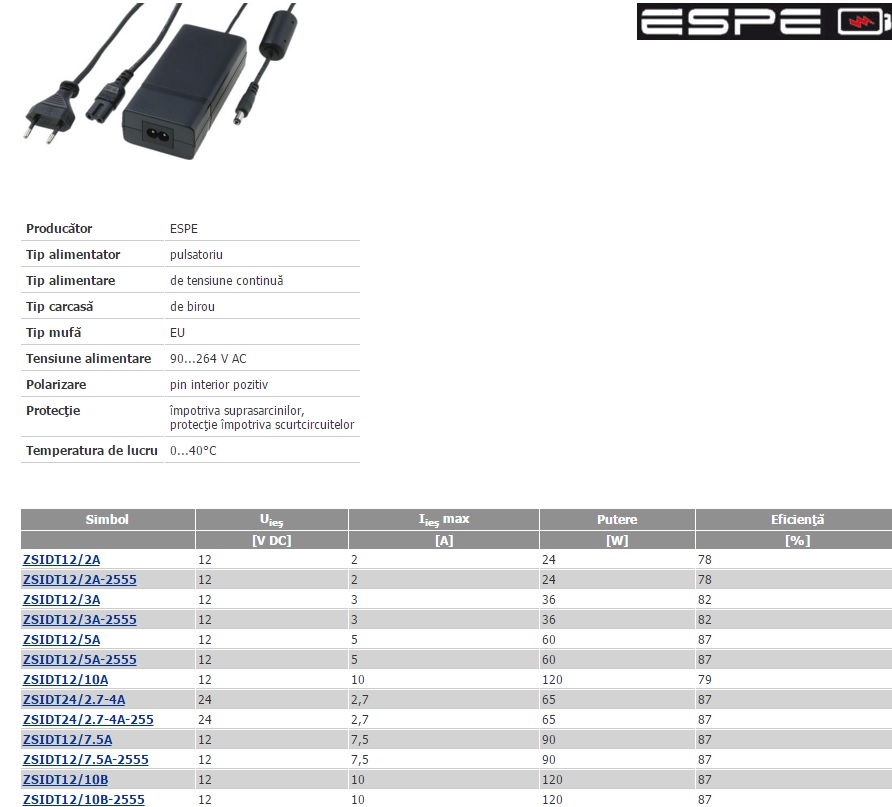
Task: Click the ESPE manufacturer value
Action: [x=184, y=229]
